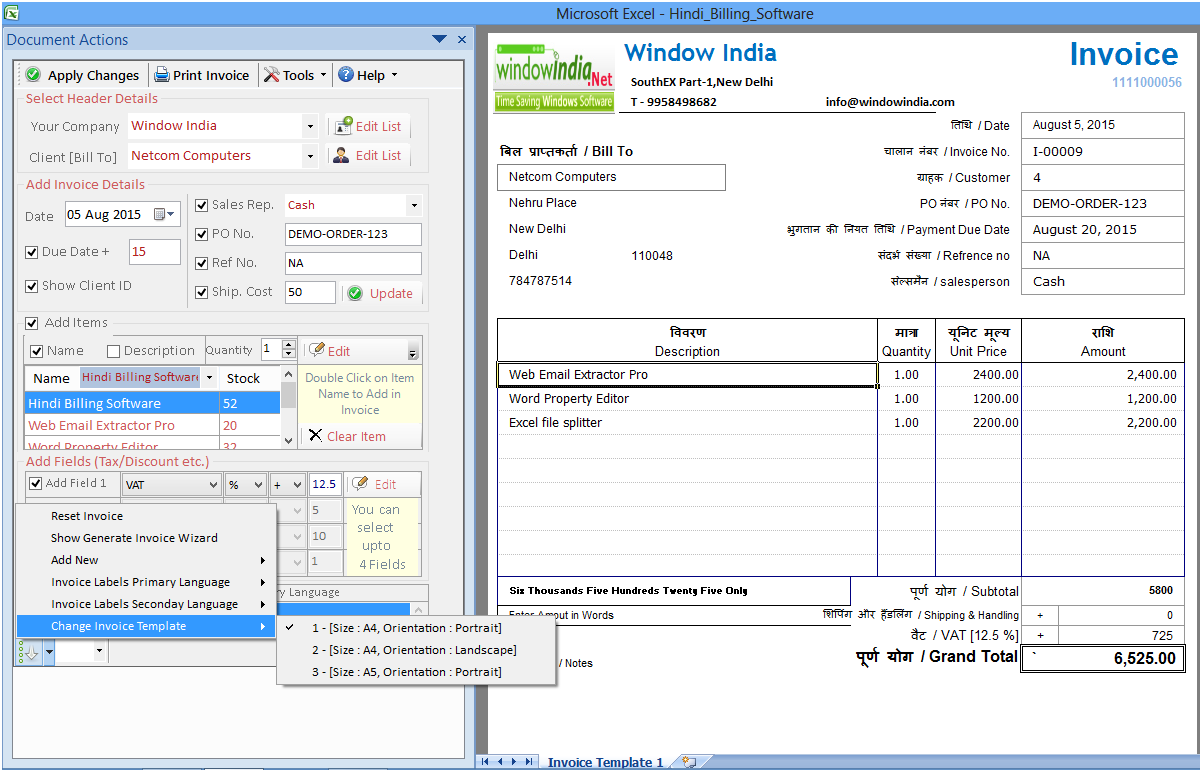Click the Due Date days field showing 15
1200x770 pixels.
(155, 252)
